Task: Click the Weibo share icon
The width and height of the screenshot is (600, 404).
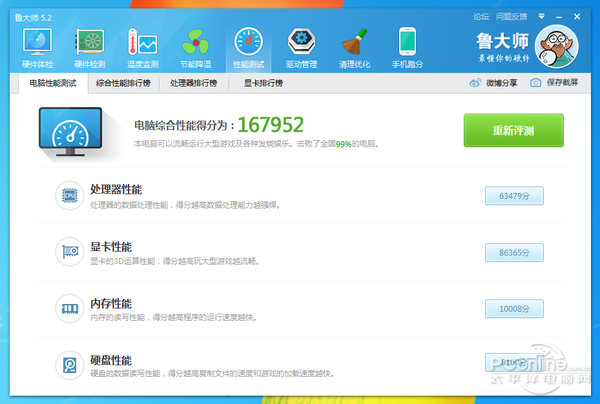Action: 475,83
